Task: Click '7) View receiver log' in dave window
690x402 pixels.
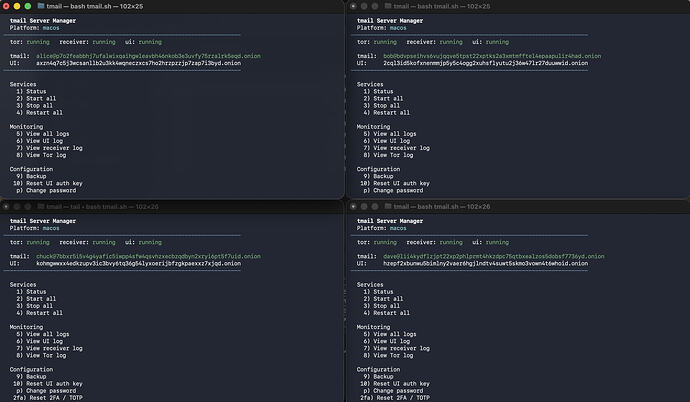Action: click(x=396, y=348)
